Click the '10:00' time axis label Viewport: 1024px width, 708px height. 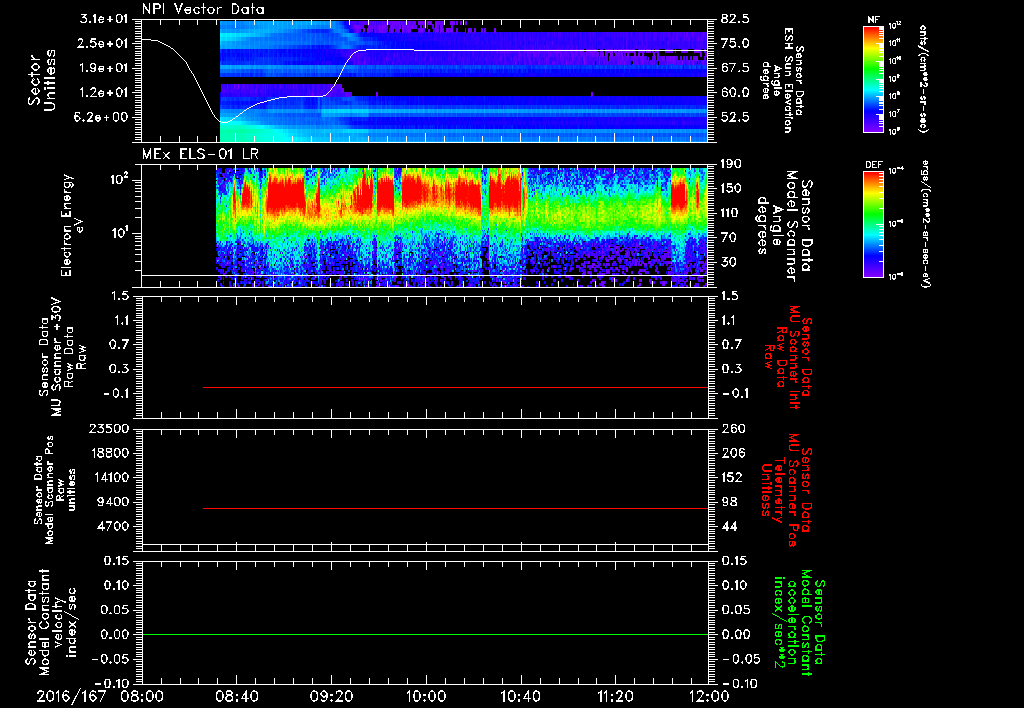point(426,696)
